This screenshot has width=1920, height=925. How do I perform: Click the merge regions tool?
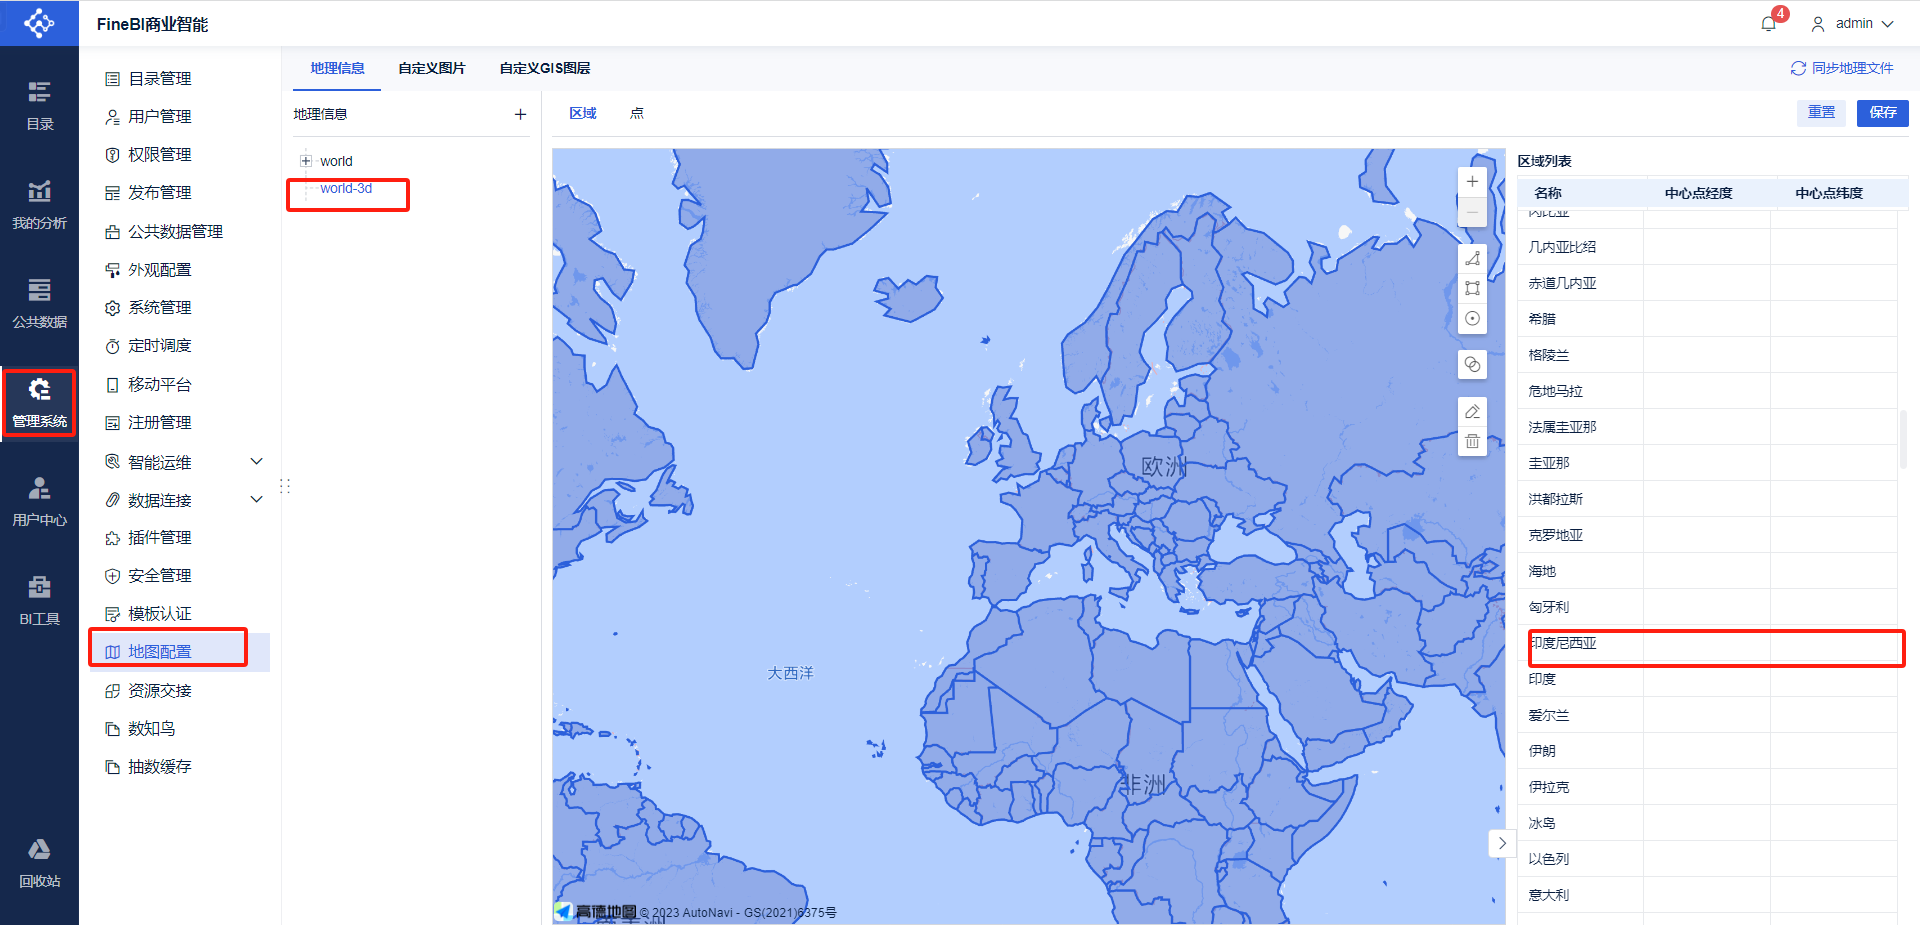(x=1472, y=364)
